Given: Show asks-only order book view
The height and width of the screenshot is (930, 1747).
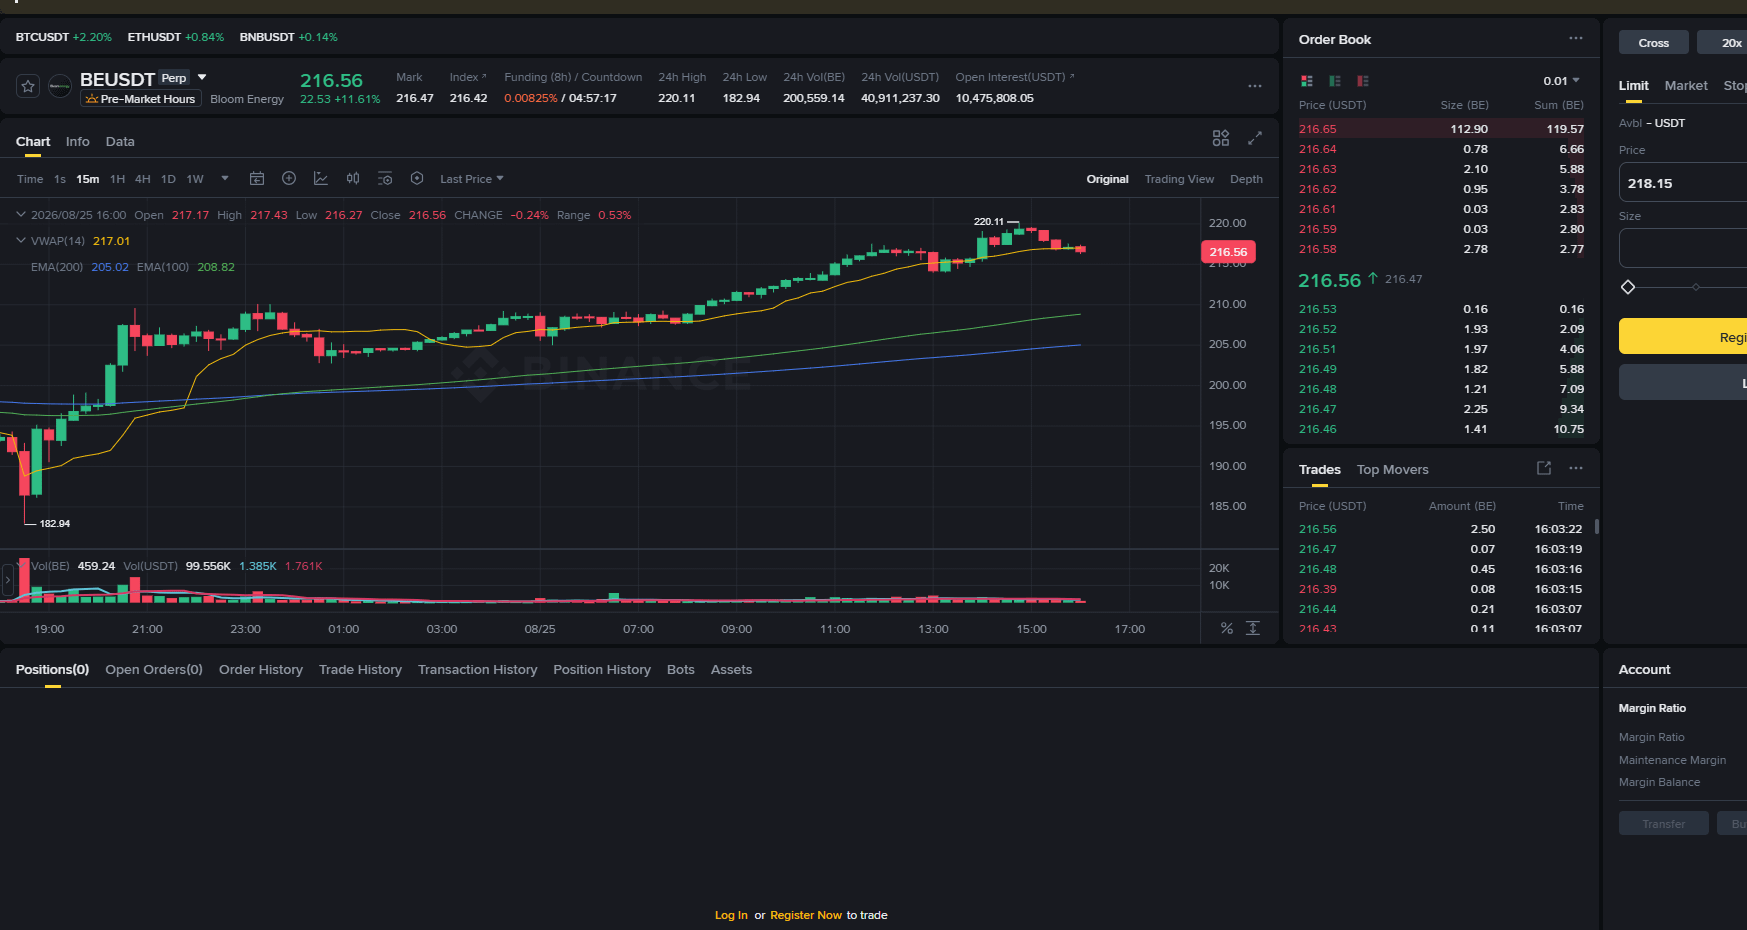Looking at the screenshot, I should tap(1362, 81).
